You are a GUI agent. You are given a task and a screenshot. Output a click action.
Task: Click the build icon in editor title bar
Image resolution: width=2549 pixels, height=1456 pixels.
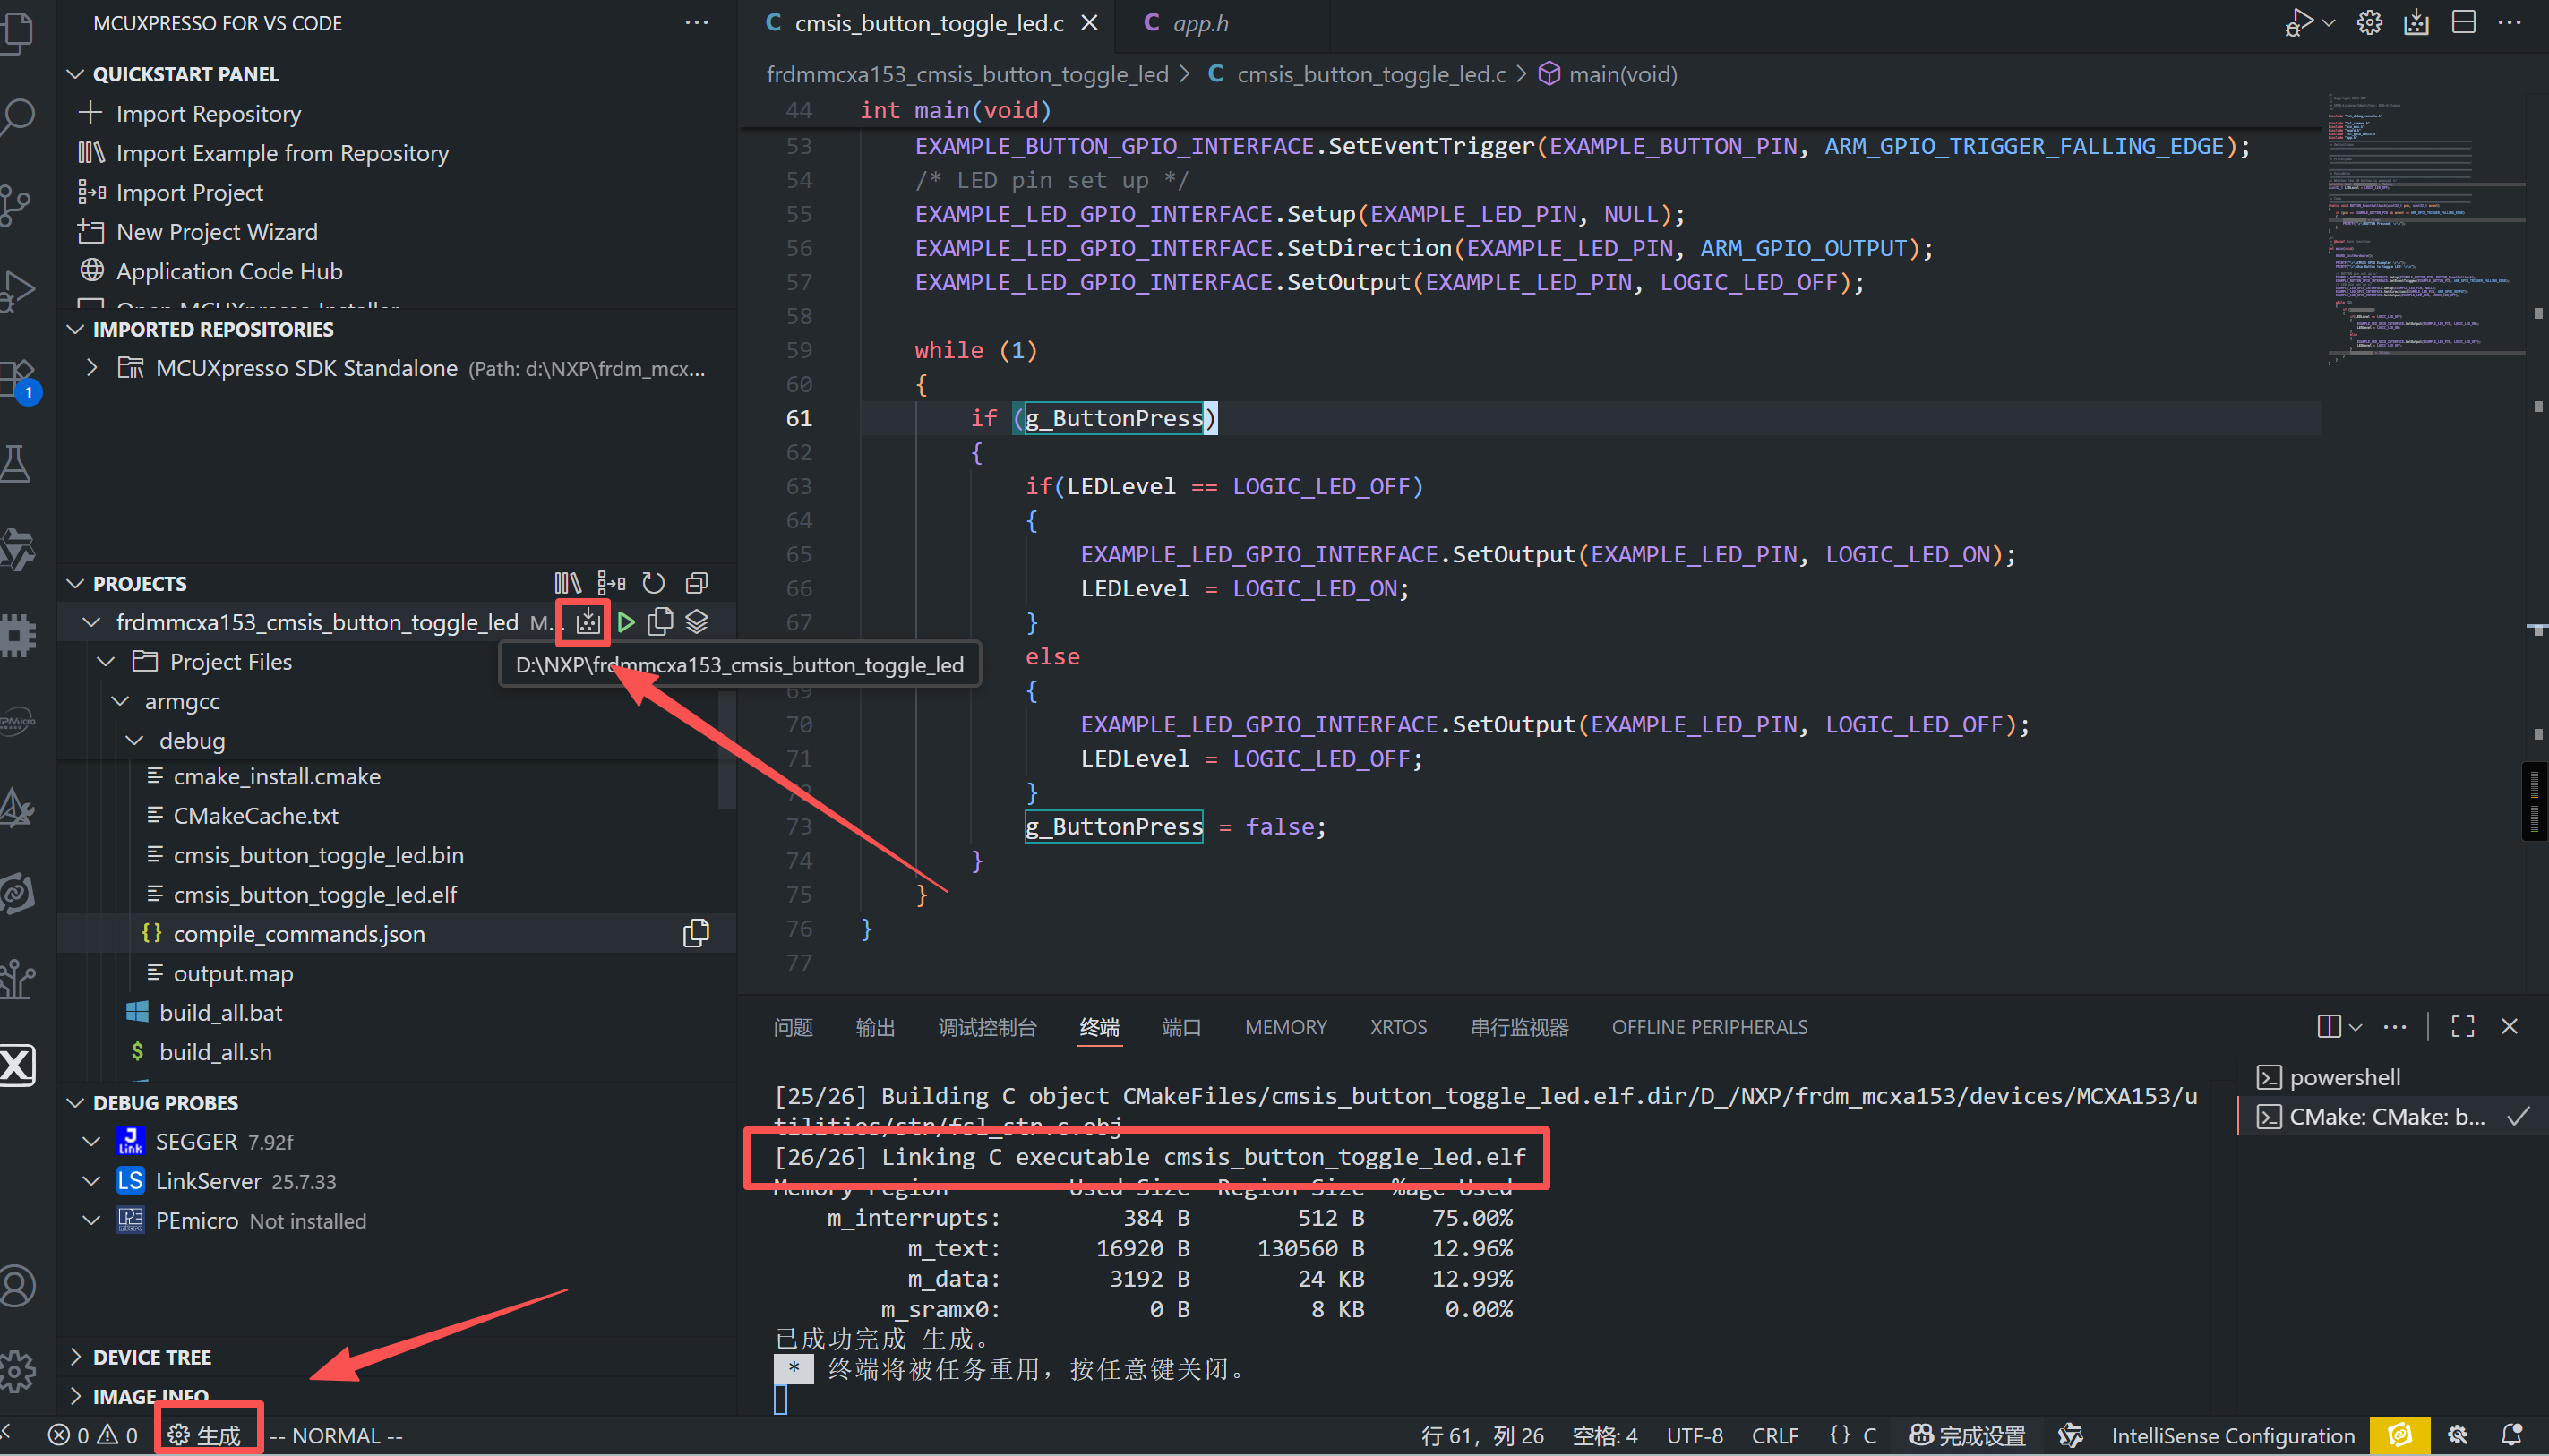(x=2416, y=22)
